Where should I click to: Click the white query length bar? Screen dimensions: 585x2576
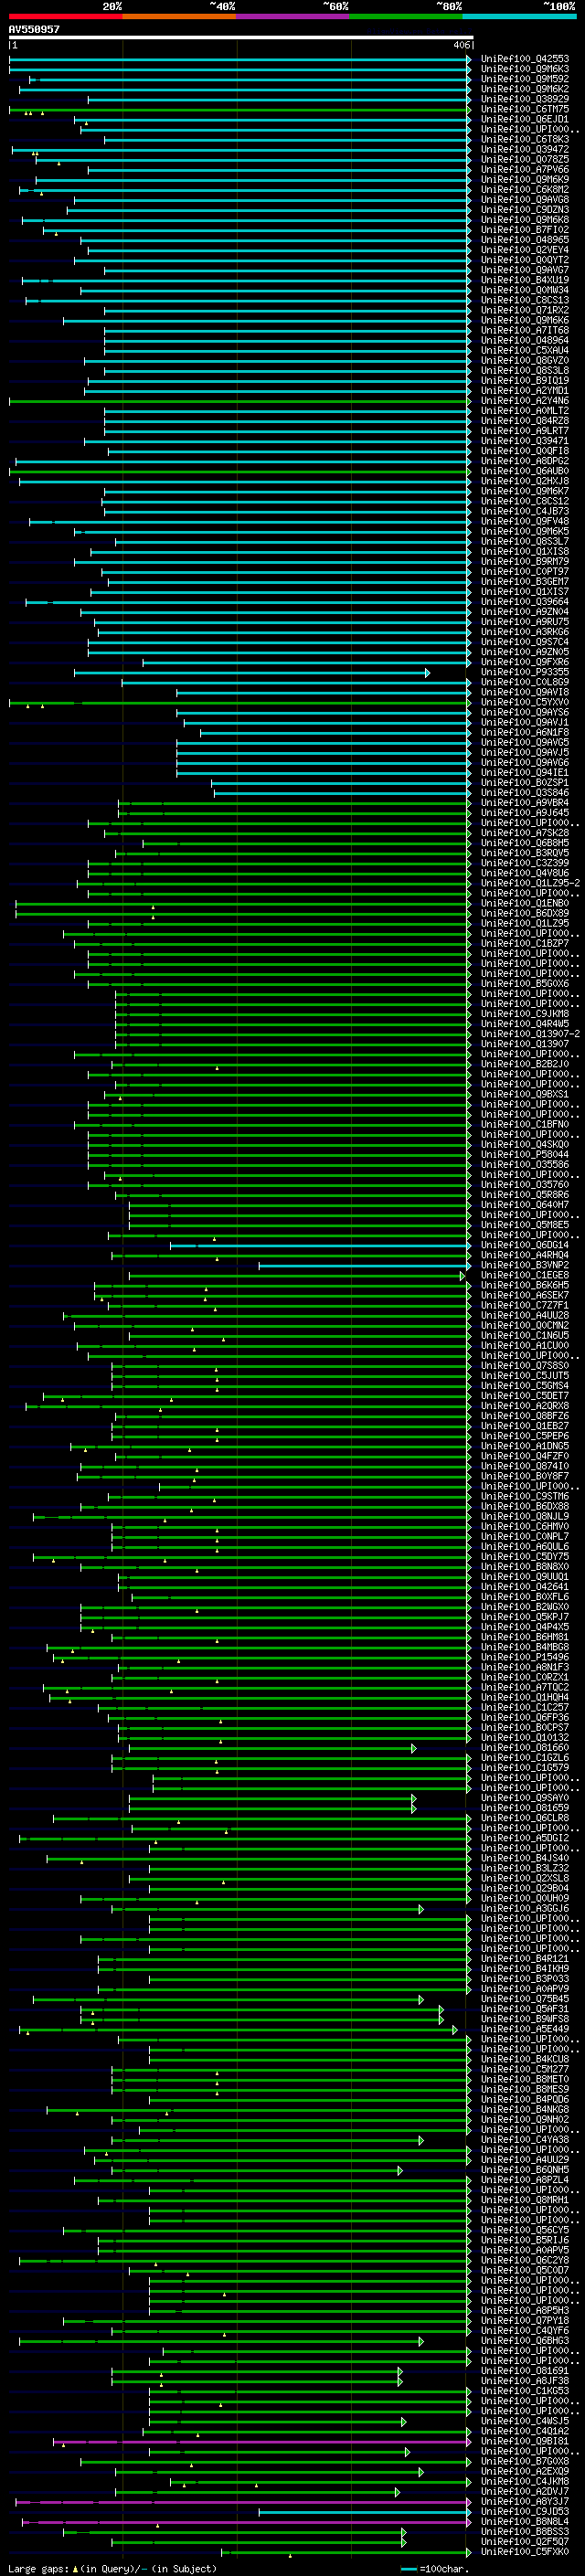241,37
